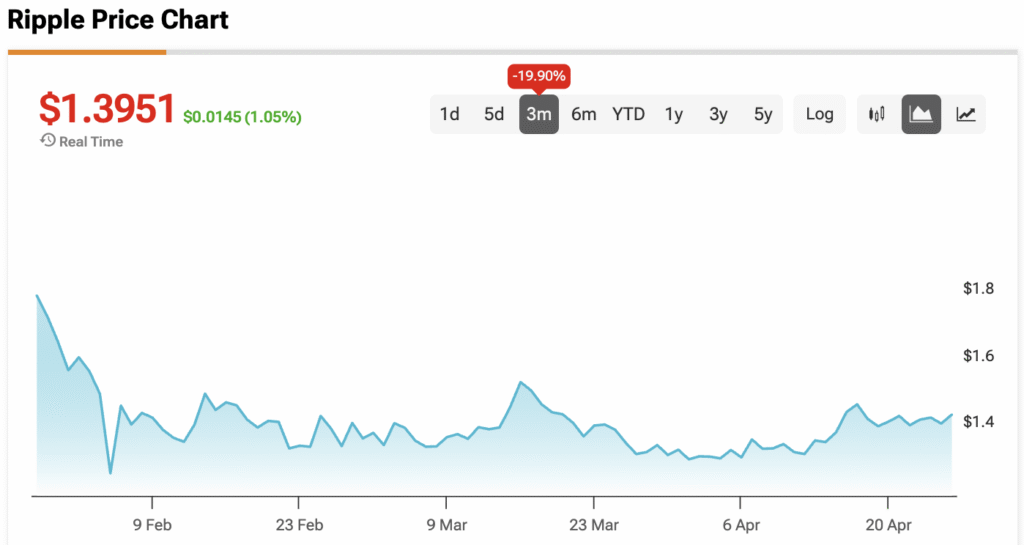Image resolution: width=1024 pixels, height=545 pixels.
Task: Click the Real Time clock icon
Action: (47, 141)
